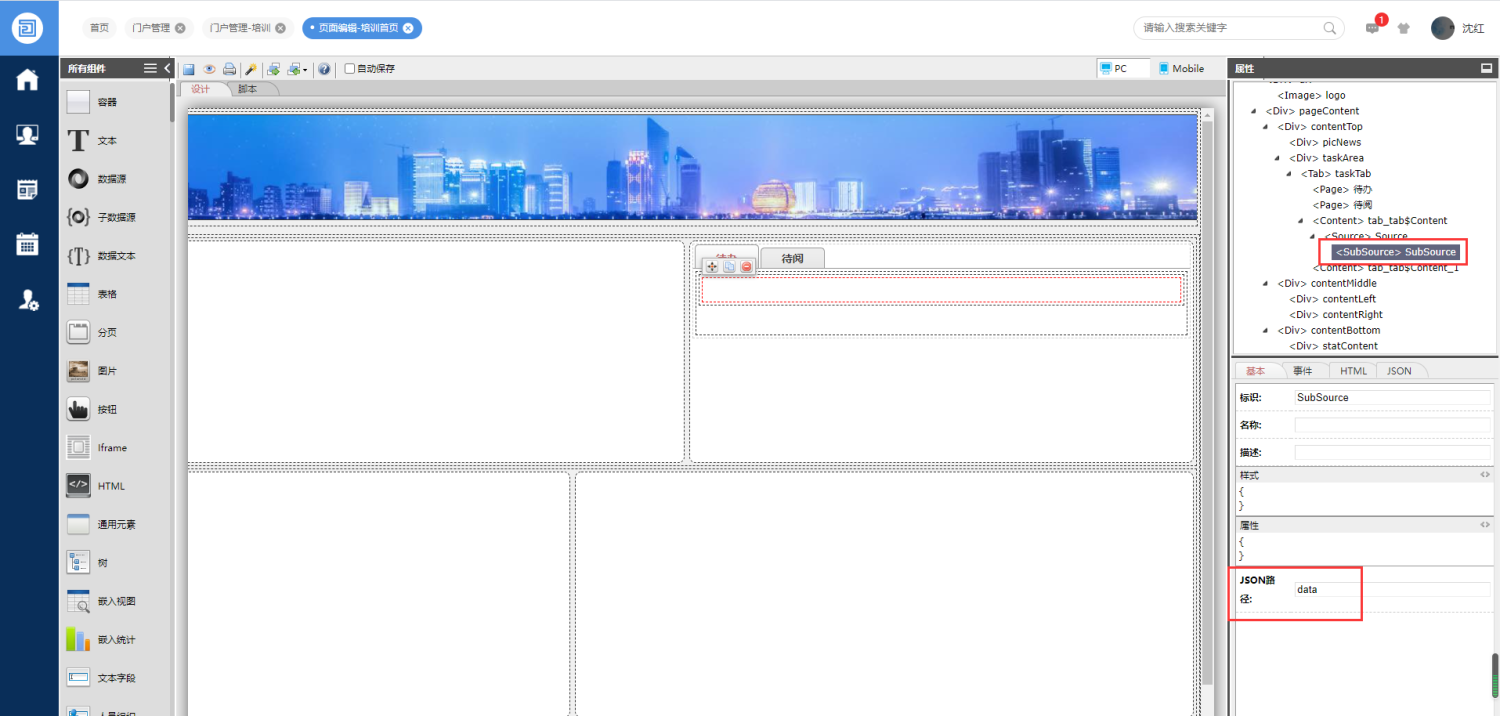This screenshot has width=1500, height=716.
Task: Collapse the taskArea tree node
Action: click(1278, 158)
